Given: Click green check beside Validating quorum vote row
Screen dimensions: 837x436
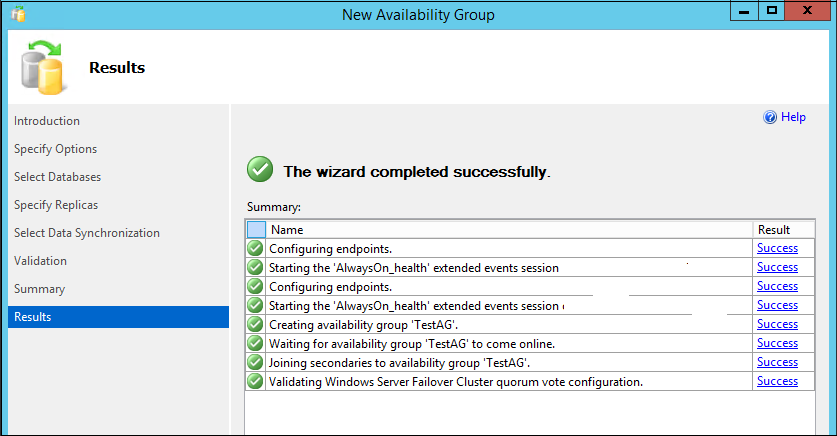Looking at the screenshot, I should point(256,382).
